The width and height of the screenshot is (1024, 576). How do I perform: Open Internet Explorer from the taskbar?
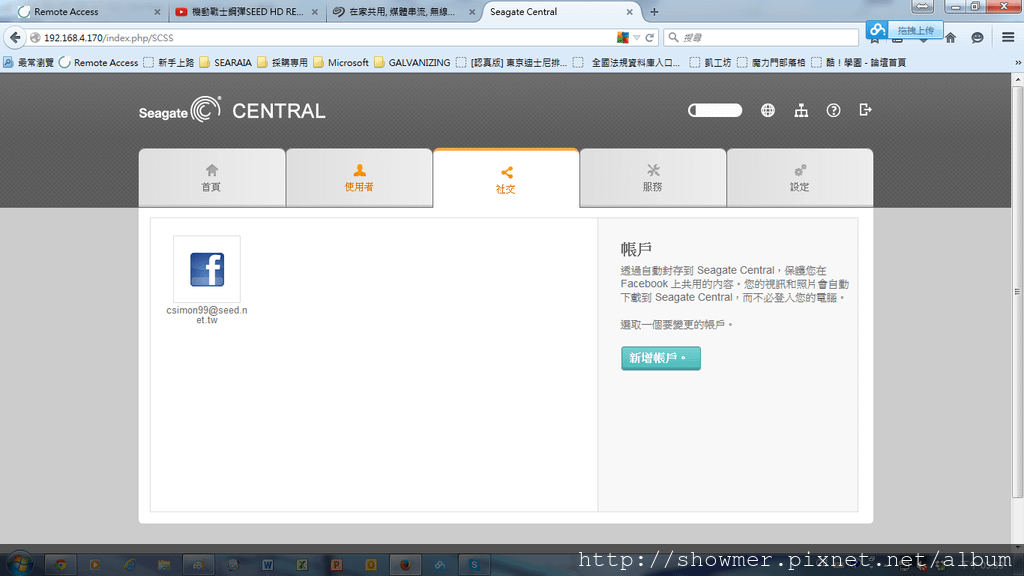click(x=129, y=565)
